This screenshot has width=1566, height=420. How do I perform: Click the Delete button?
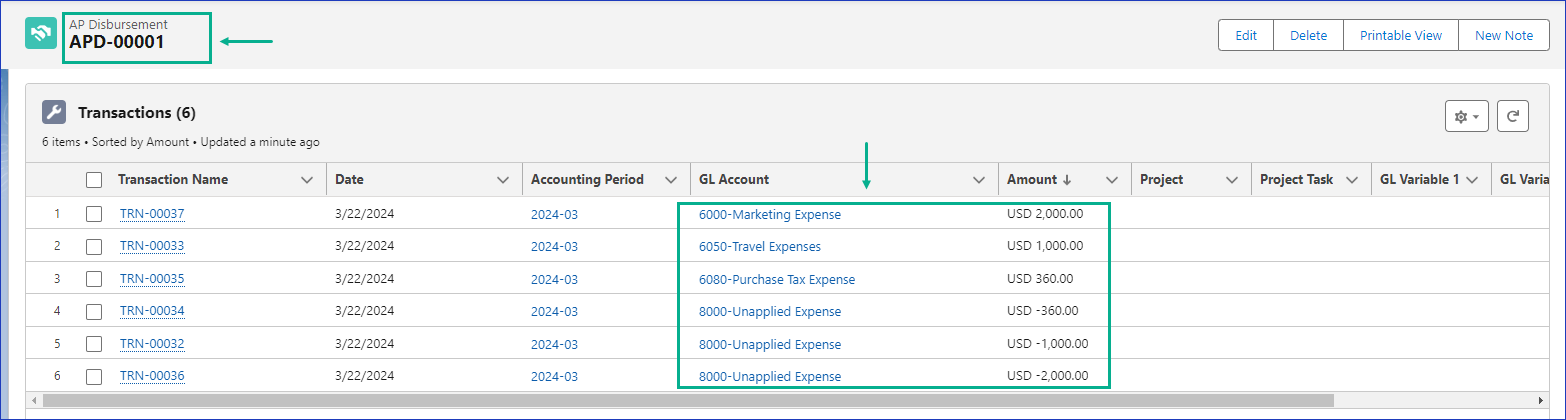[1308, 35]
